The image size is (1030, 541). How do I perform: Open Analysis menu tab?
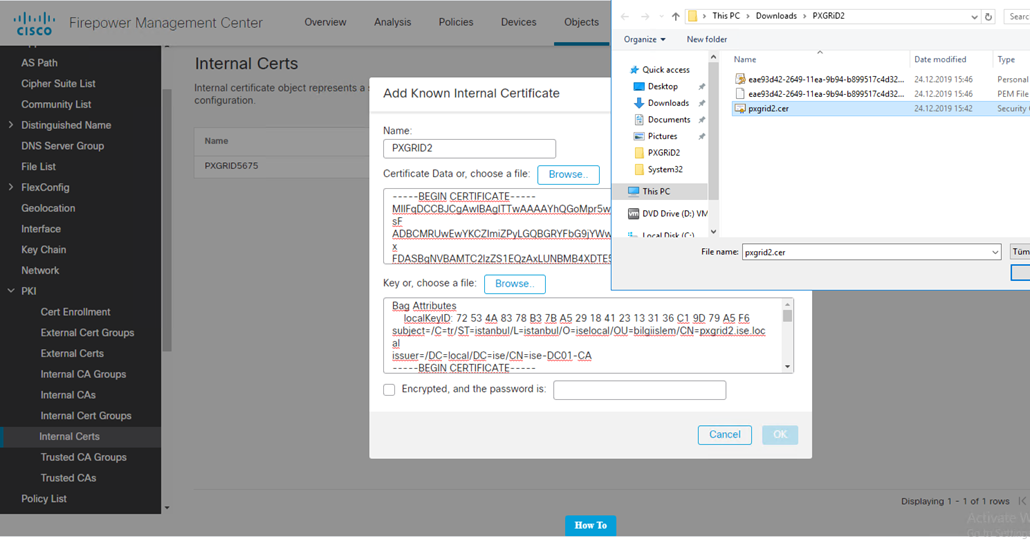pos(393,22)
